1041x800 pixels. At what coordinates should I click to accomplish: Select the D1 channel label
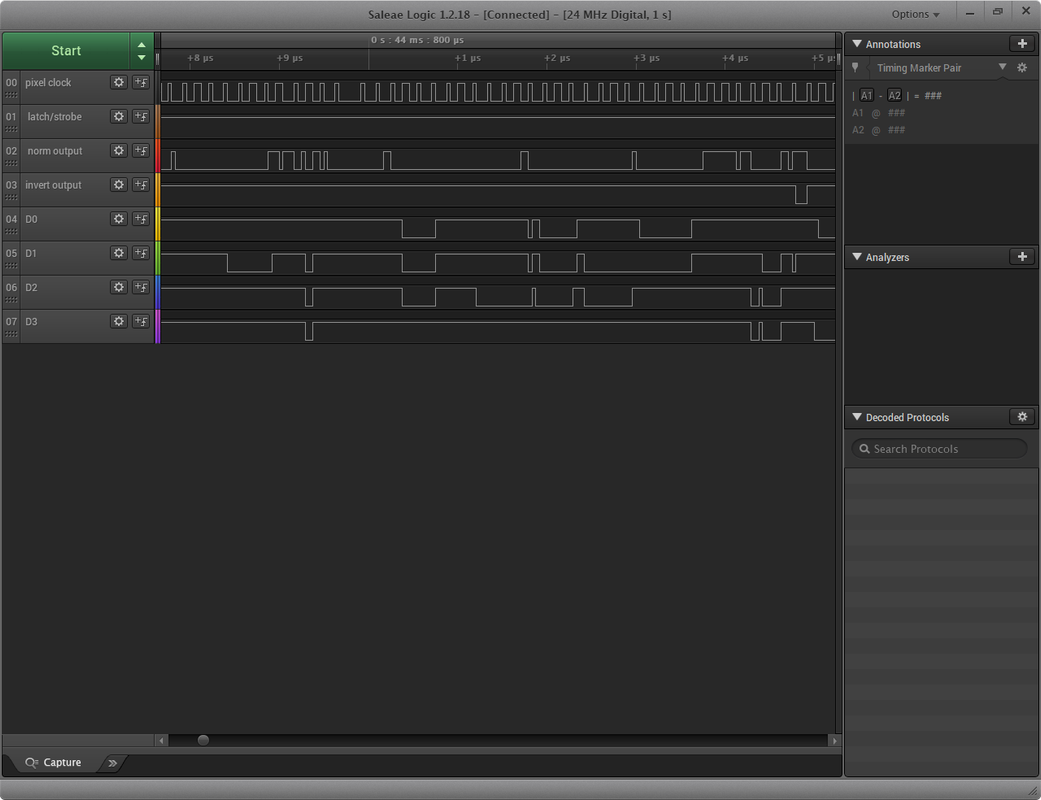31,253
